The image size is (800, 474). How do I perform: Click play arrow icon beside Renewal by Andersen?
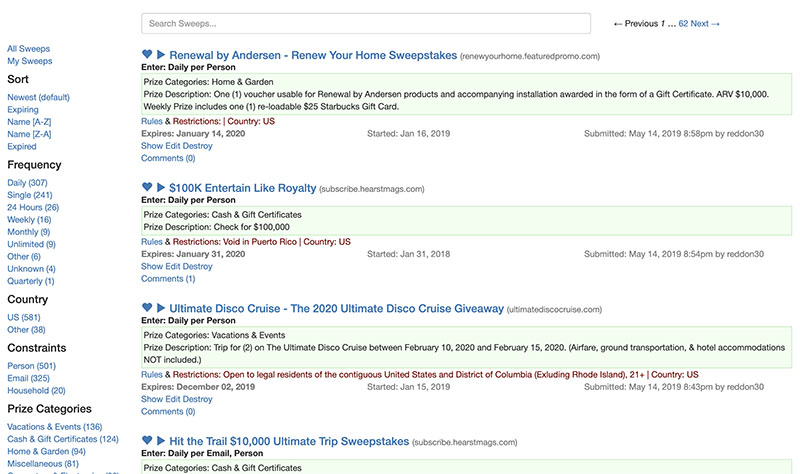click(x=161, y=55)
